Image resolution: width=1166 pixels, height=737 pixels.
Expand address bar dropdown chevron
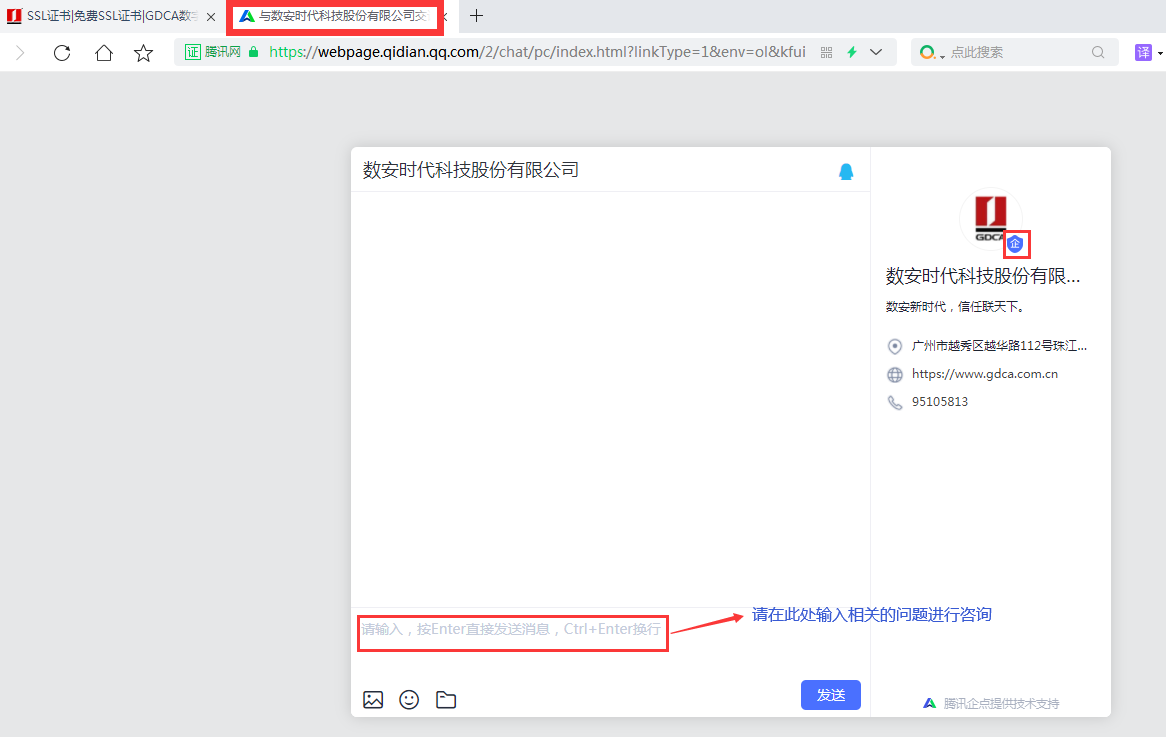click(x=876, y=52)
